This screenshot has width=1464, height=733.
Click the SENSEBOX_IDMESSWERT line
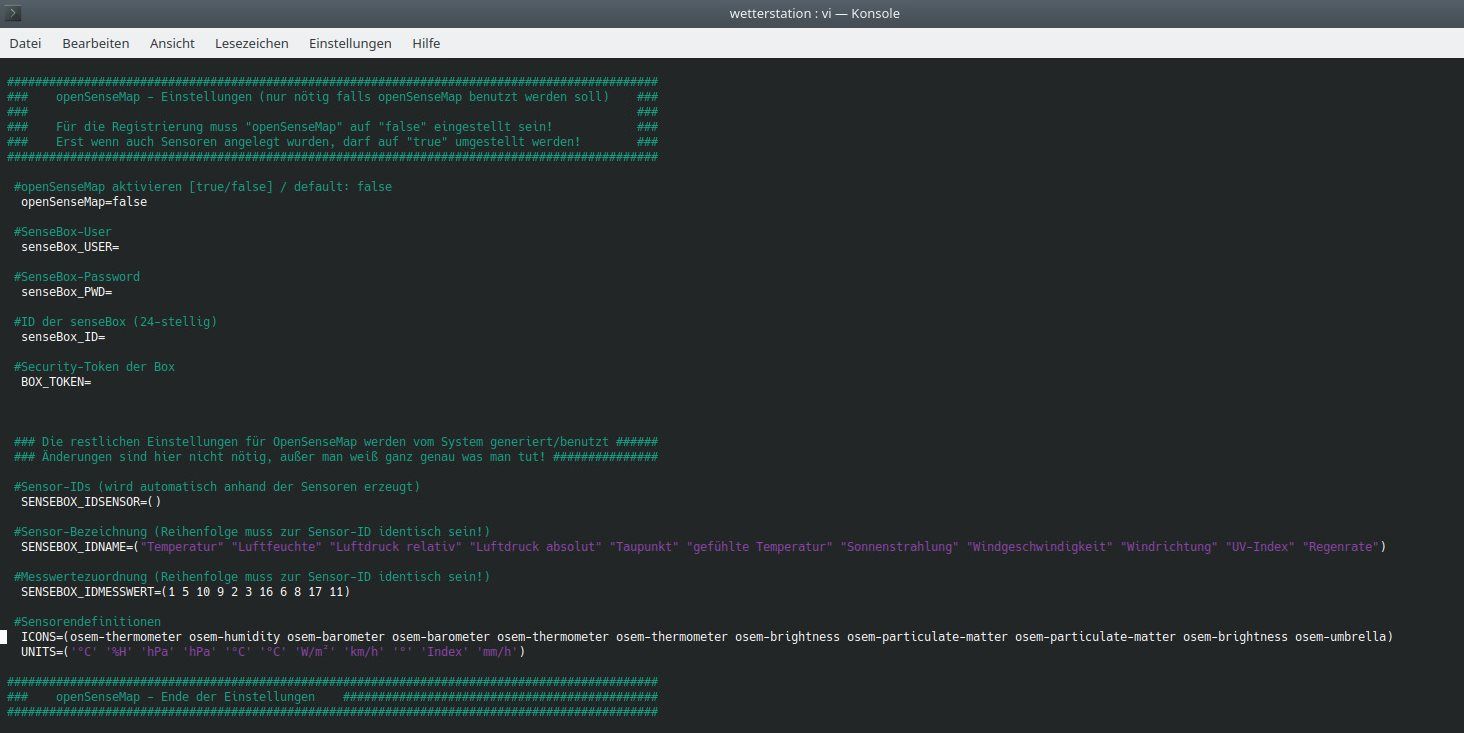pyautogui.click(x=186, y=592)
